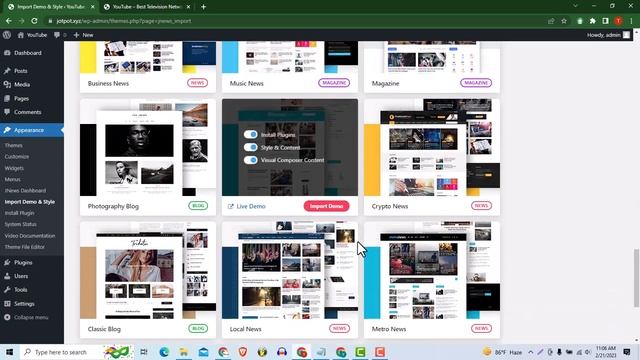Open the Settings menu icon

pos(7,304)
